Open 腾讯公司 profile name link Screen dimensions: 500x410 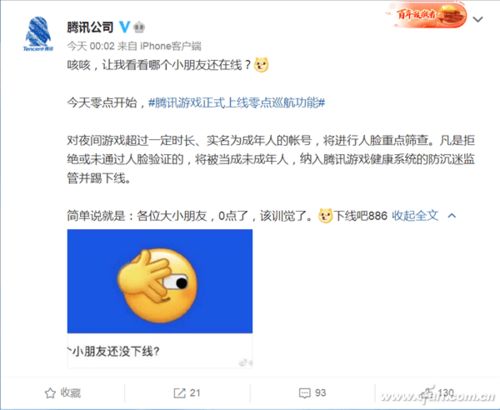(90, 27)
